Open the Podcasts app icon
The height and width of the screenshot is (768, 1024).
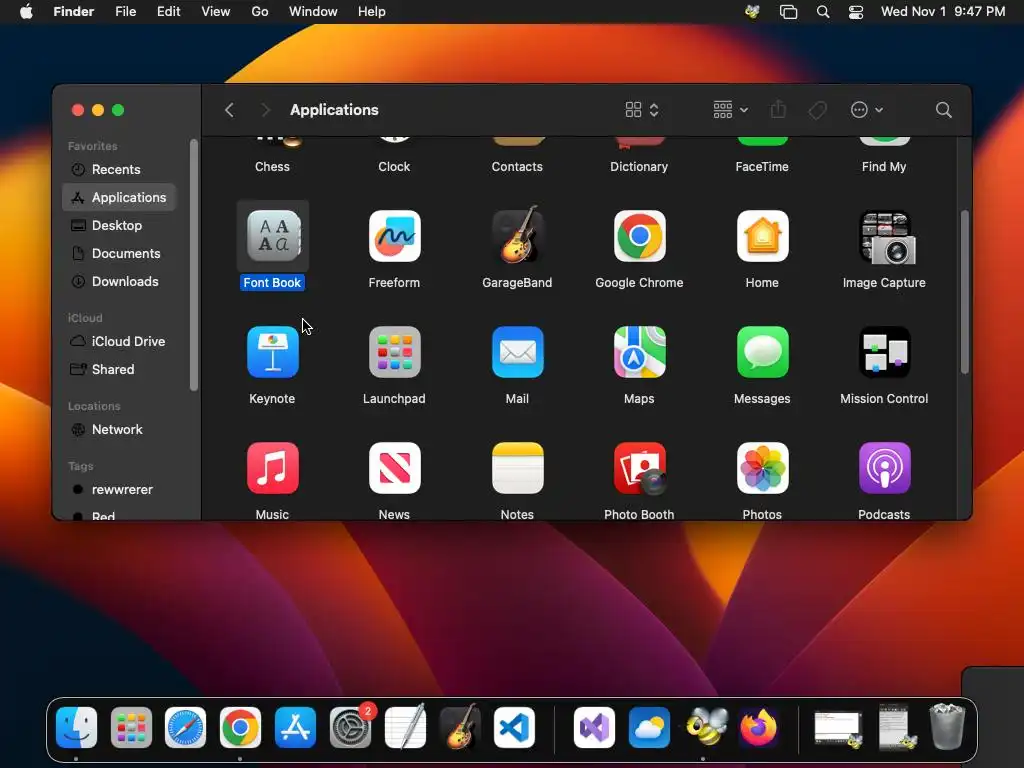(884, 468)
